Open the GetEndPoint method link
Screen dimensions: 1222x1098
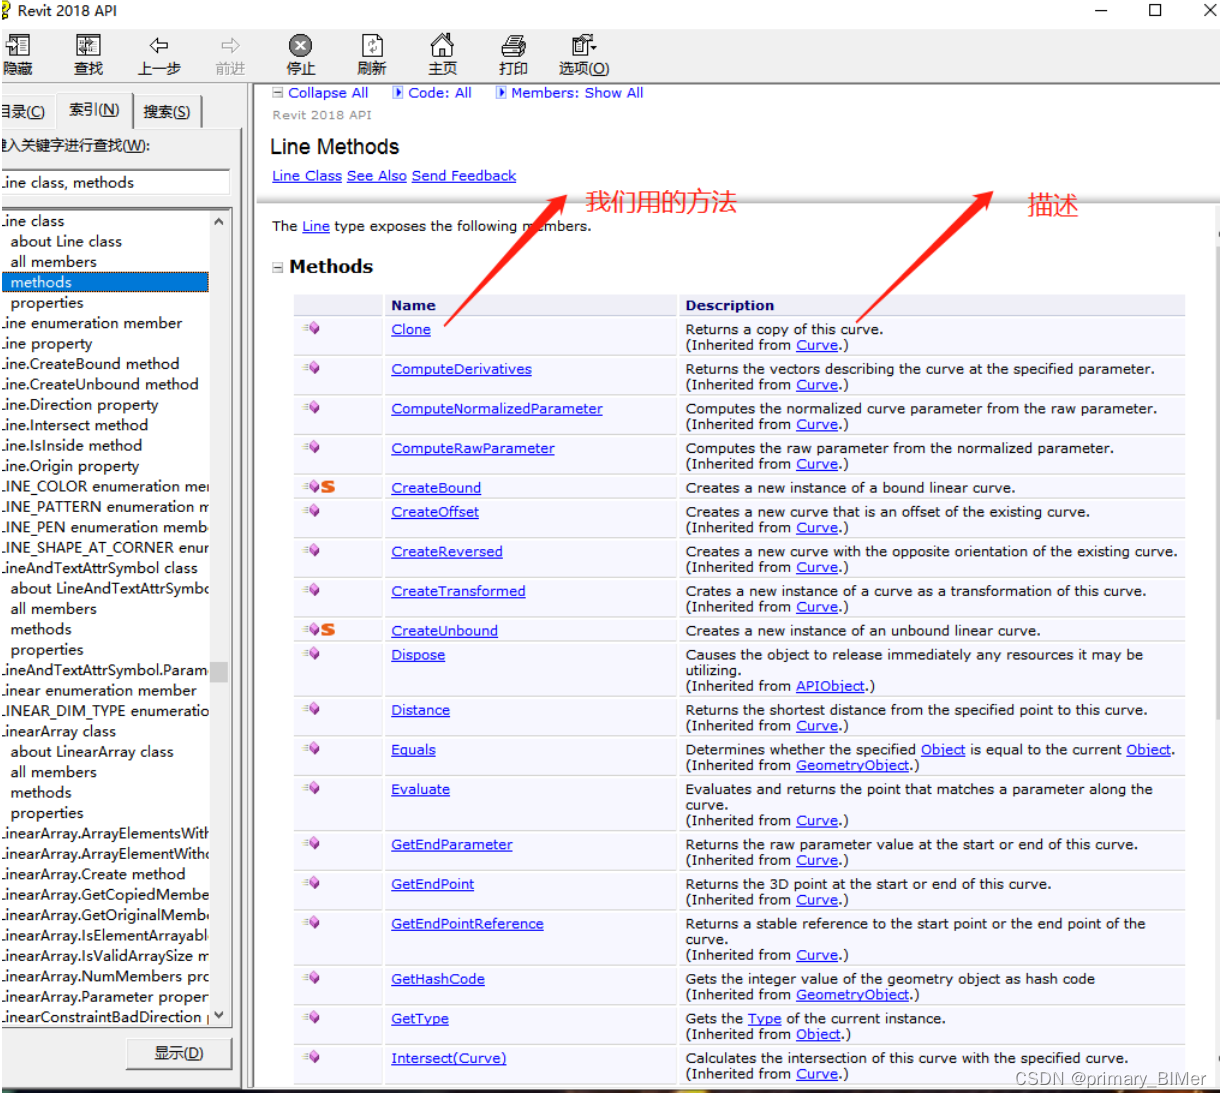432,885
